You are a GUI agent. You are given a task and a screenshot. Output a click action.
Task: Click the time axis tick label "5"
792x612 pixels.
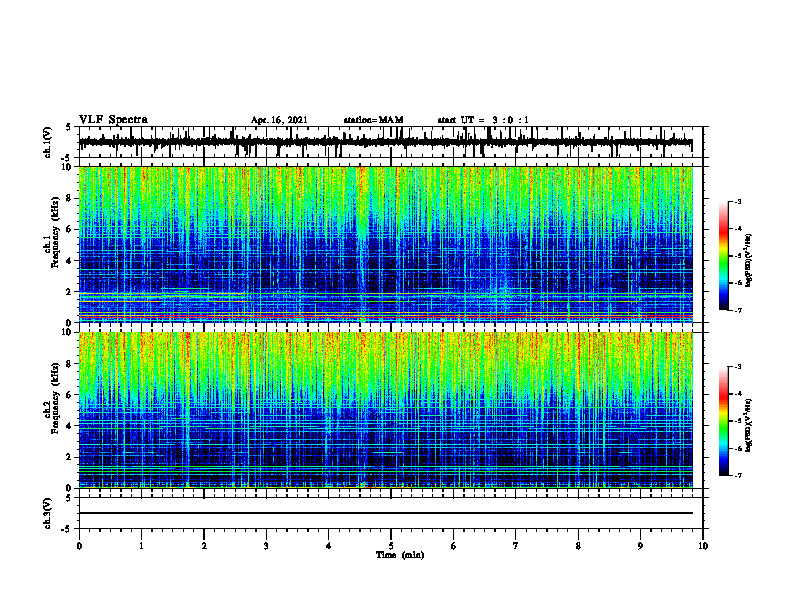[391, 546]
